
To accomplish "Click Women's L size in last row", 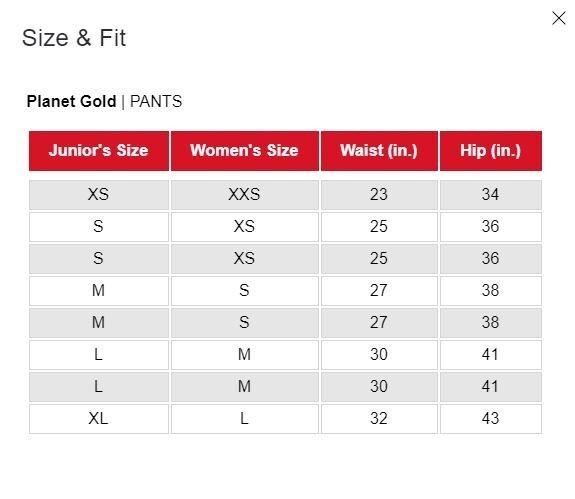I will pos(245,419).
